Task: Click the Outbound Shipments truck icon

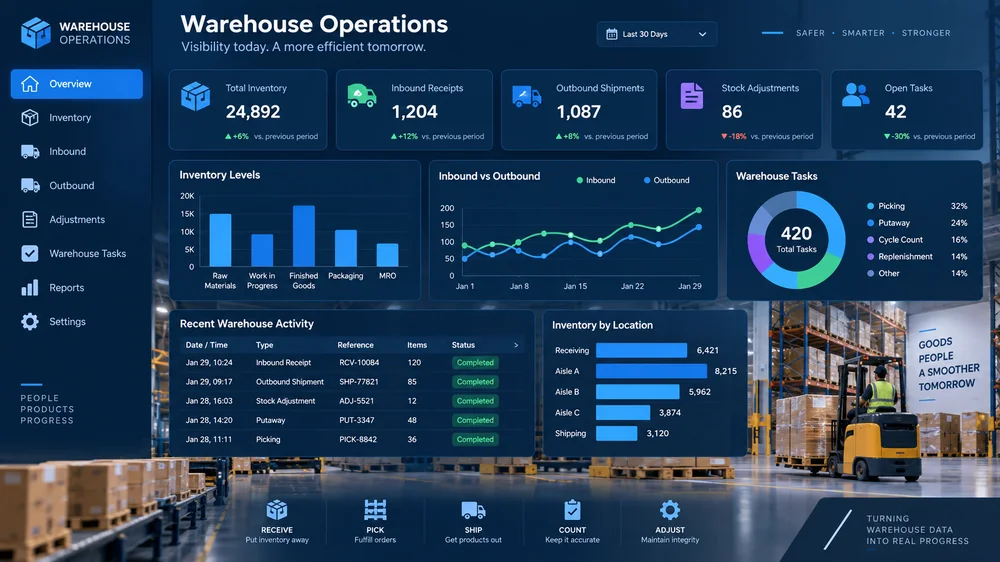Action: [x=527, y=96]
